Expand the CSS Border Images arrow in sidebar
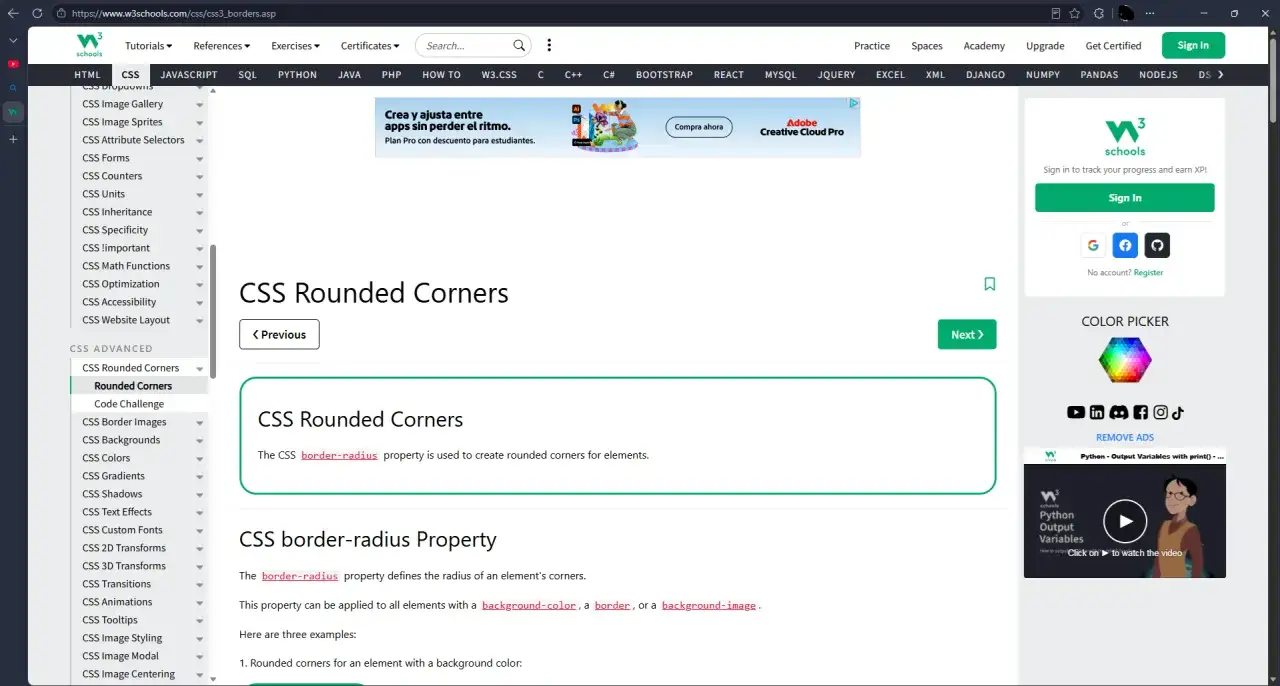 tap(200, 423)
